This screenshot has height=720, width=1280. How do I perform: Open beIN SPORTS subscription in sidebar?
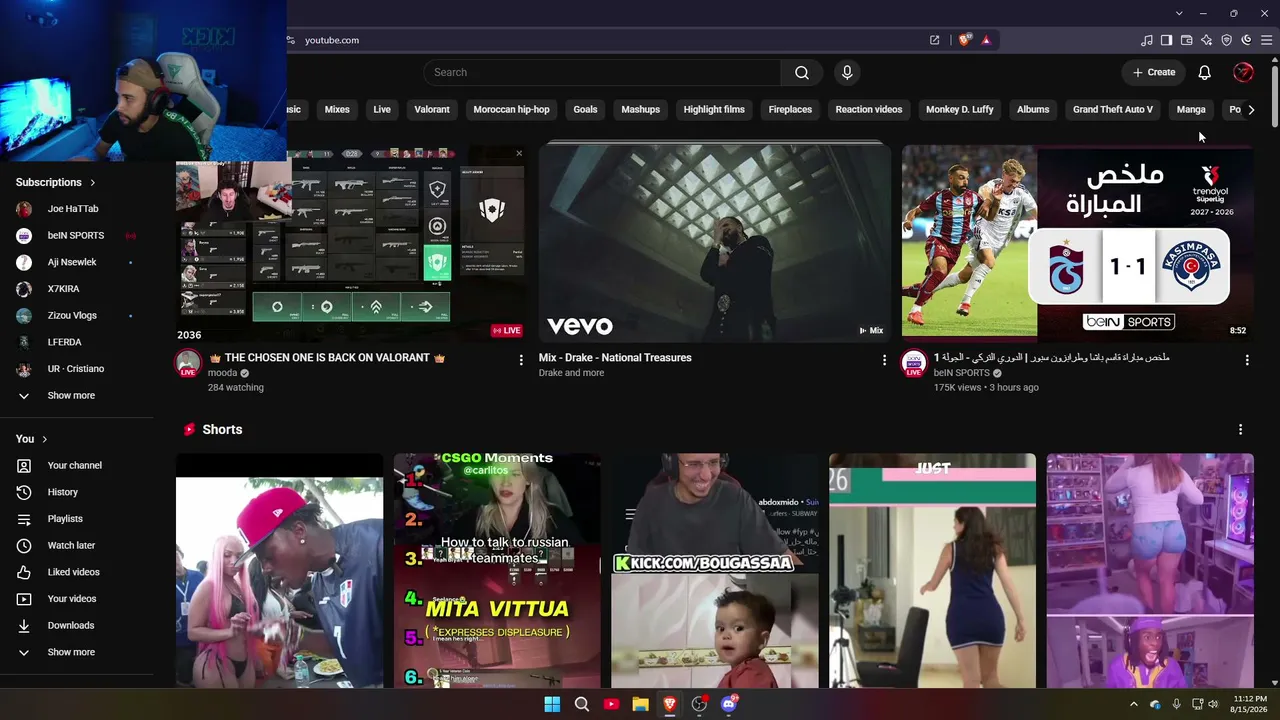pos(77,235)
